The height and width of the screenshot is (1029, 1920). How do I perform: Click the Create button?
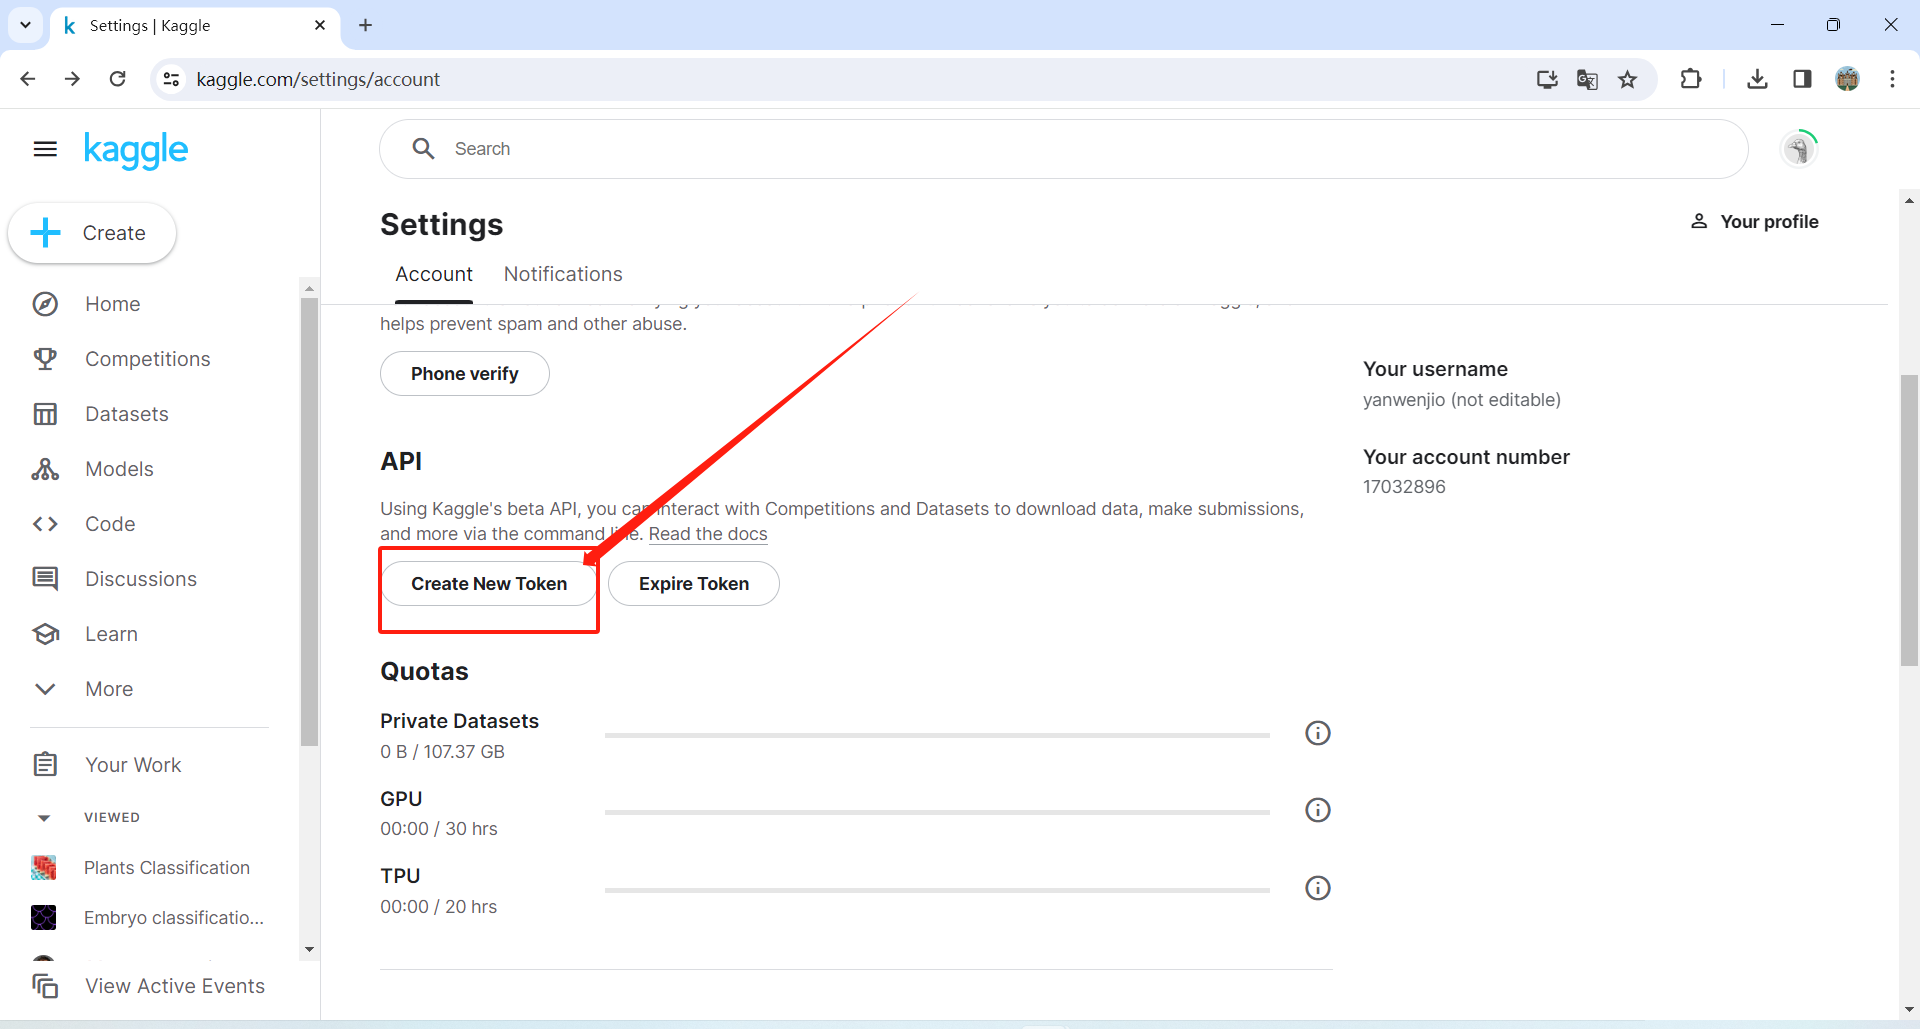(x=92, y=233)
